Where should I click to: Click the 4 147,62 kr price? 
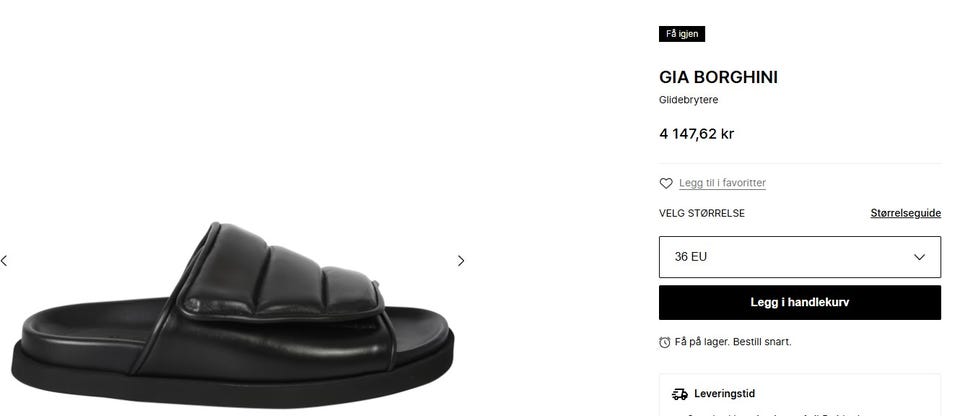pyautogui.click(x=696, y=134)
